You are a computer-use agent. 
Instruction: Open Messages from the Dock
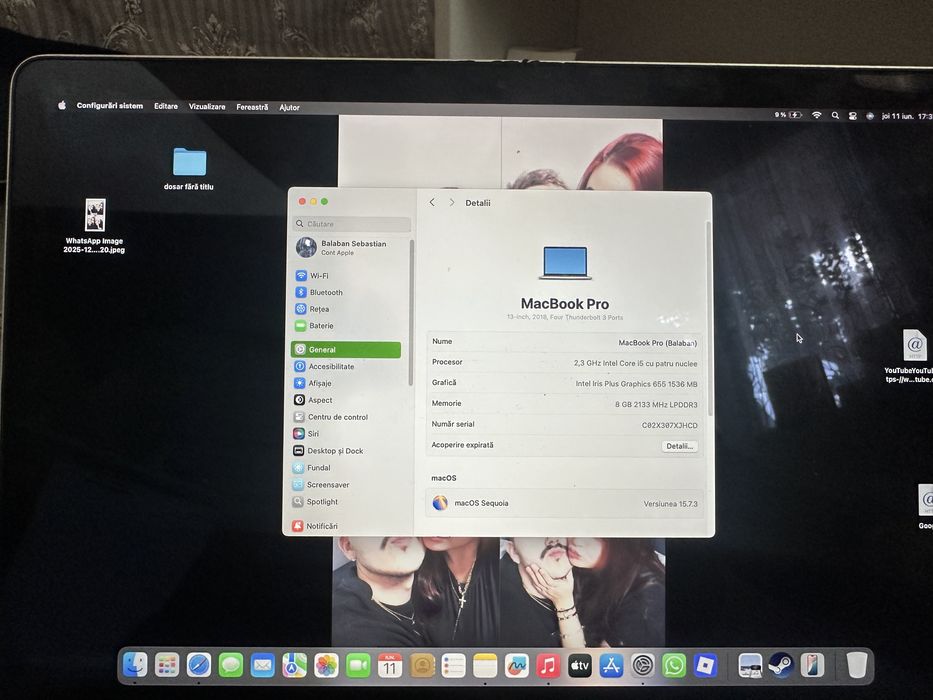(231, 665)
